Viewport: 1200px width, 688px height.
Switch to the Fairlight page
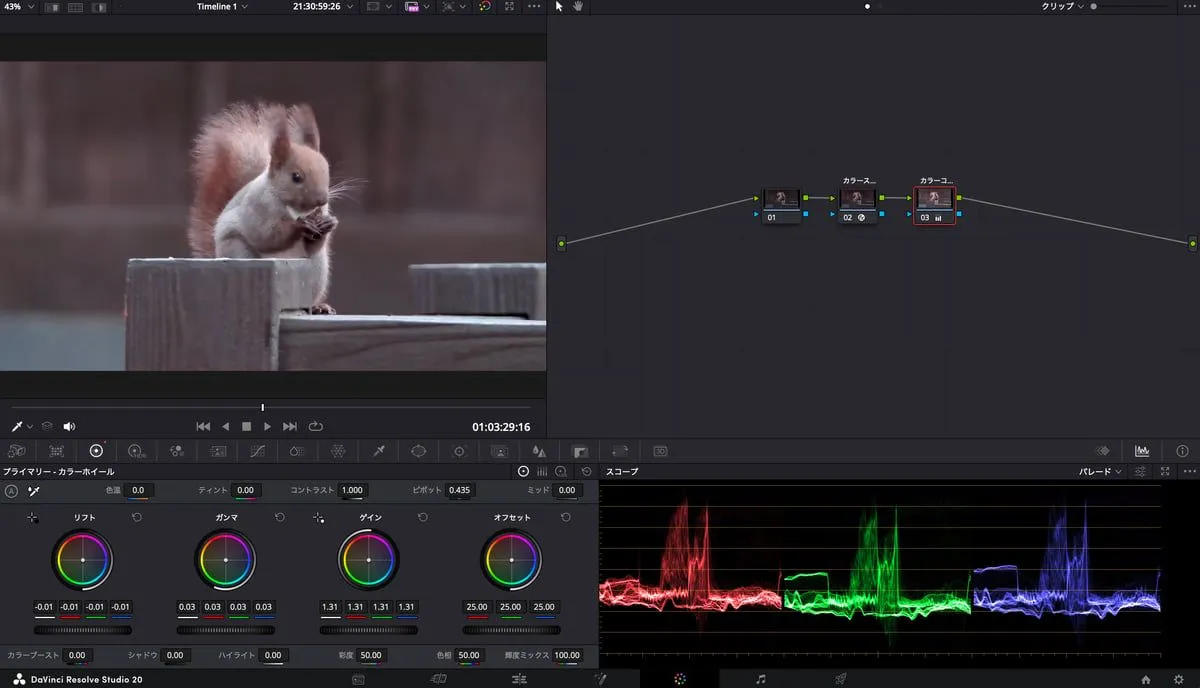[x=761, y=679]
